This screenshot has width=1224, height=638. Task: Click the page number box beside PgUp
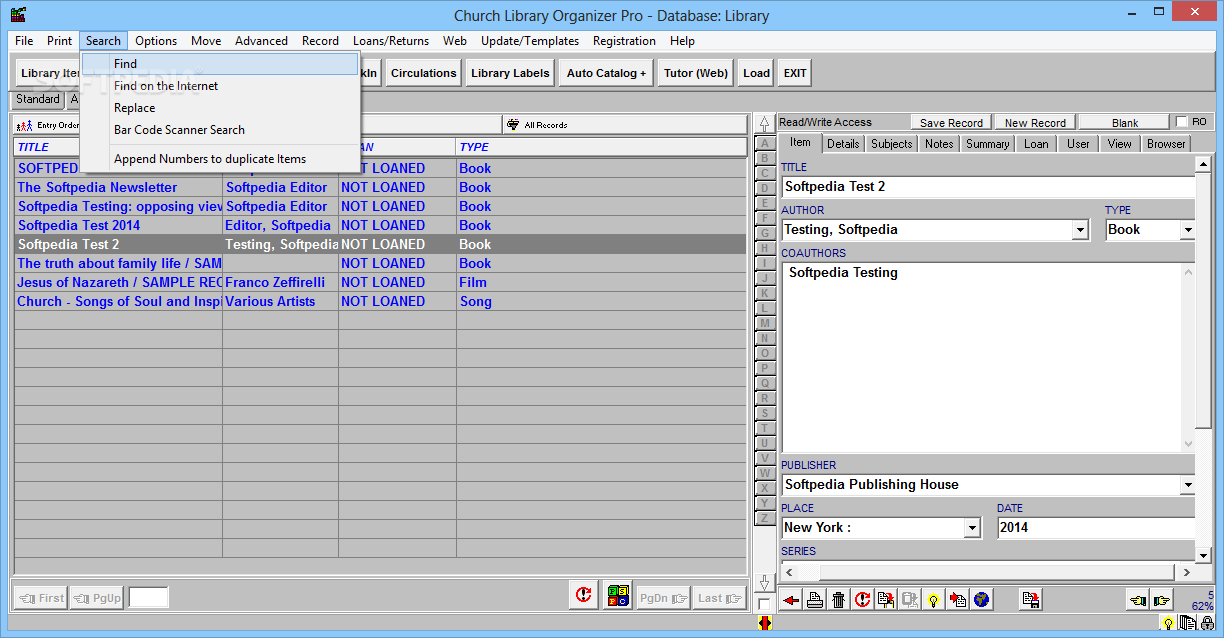click(149, 598)
